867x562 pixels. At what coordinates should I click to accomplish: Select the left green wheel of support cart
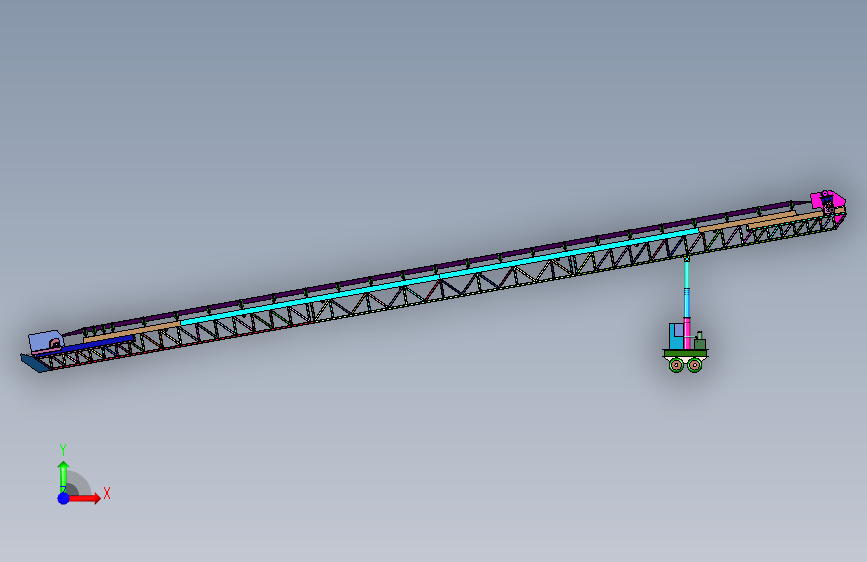pyautogui.click(x=676, y=365)
